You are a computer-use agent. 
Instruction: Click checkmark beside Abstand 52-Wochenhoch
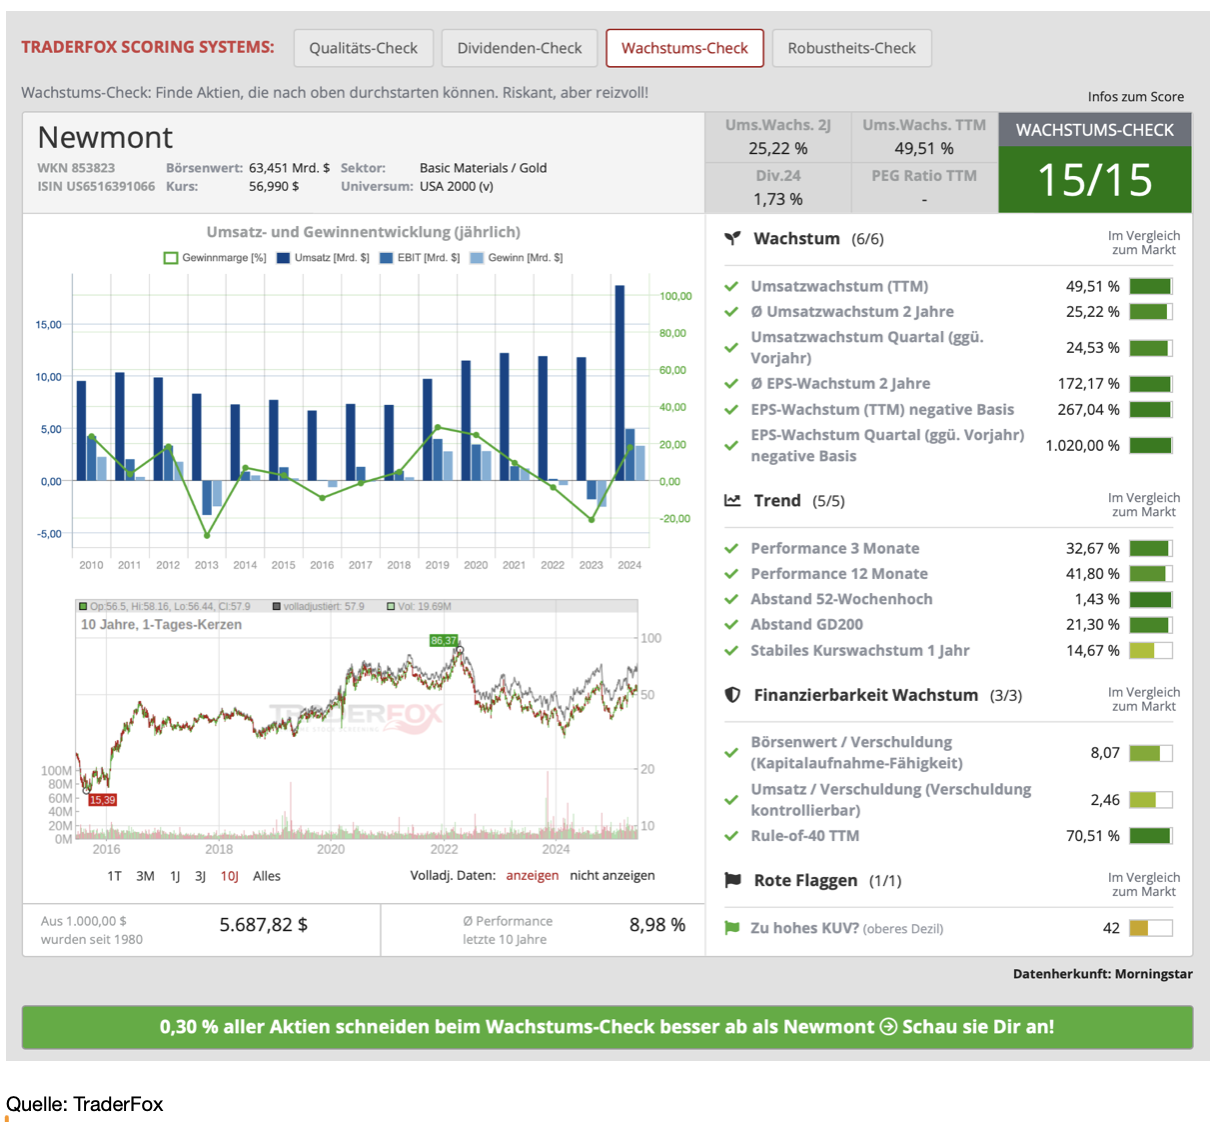[x=732, y=599]
